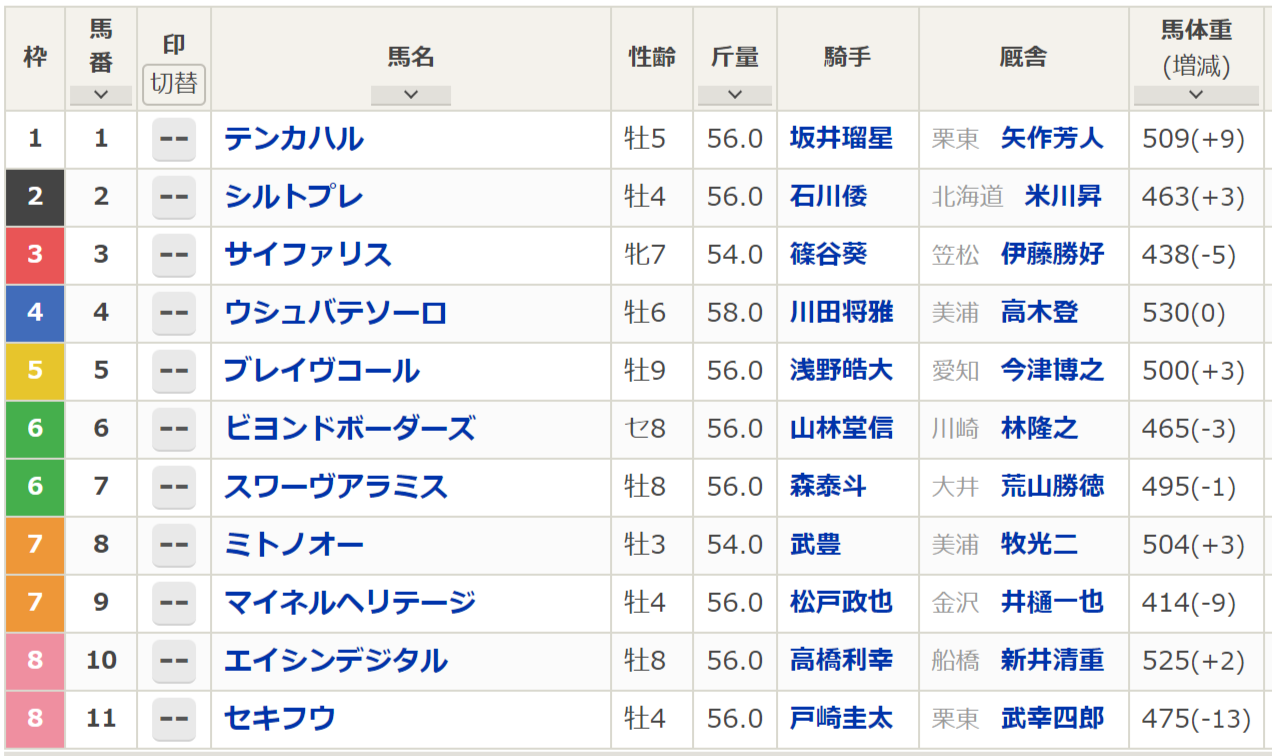Open the 馬名 sort dropdown
The width and height of the screenshot is (1272, 756).
click(x=410, y=95)
